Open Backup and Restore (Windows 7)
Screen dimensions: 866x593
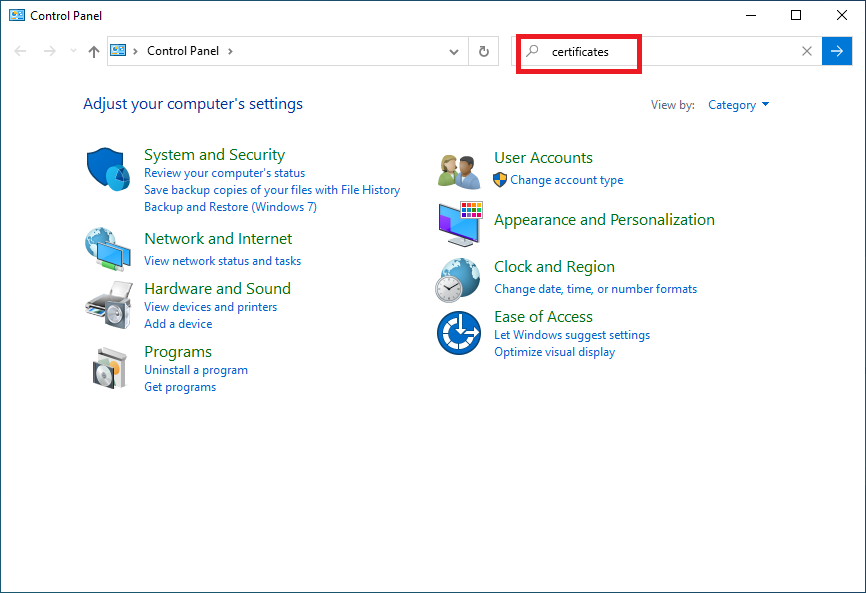coord(230,207)
